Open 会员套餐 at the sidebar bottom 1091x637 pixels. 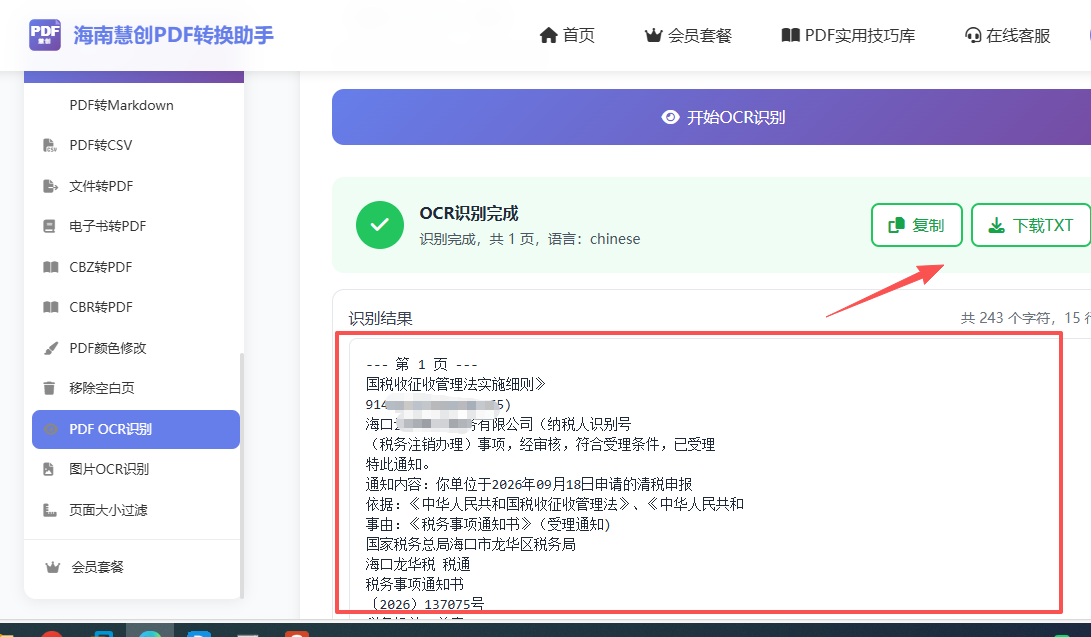97,567
